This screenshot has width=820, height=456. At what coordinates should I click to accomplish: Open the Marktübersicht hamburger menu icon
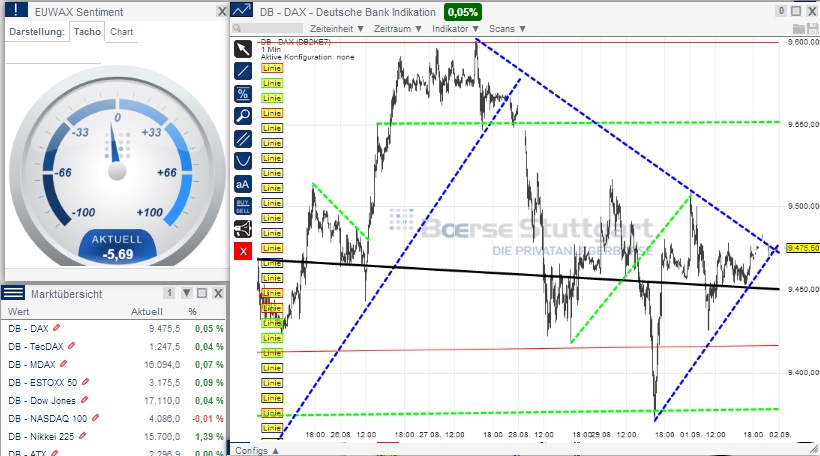[13, 293]
